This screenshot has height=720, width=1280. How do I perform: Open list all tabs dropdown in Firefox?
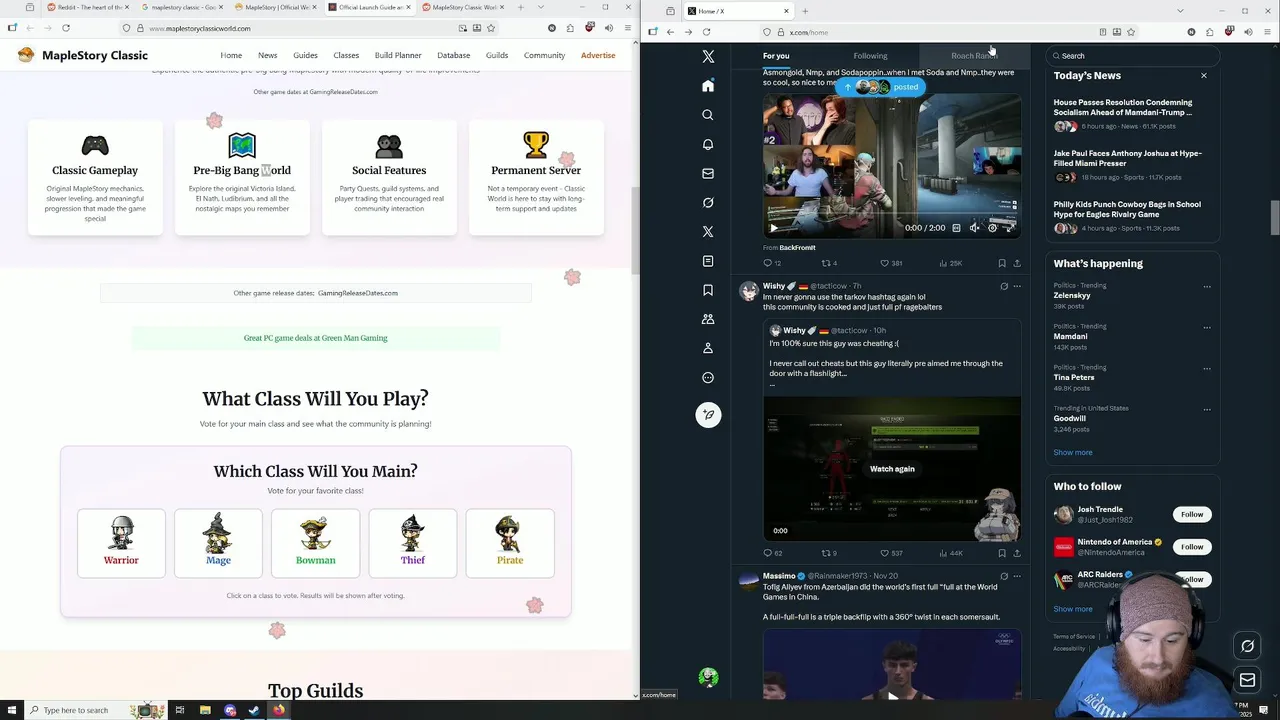pyautogui.click(x=539, y=7)
